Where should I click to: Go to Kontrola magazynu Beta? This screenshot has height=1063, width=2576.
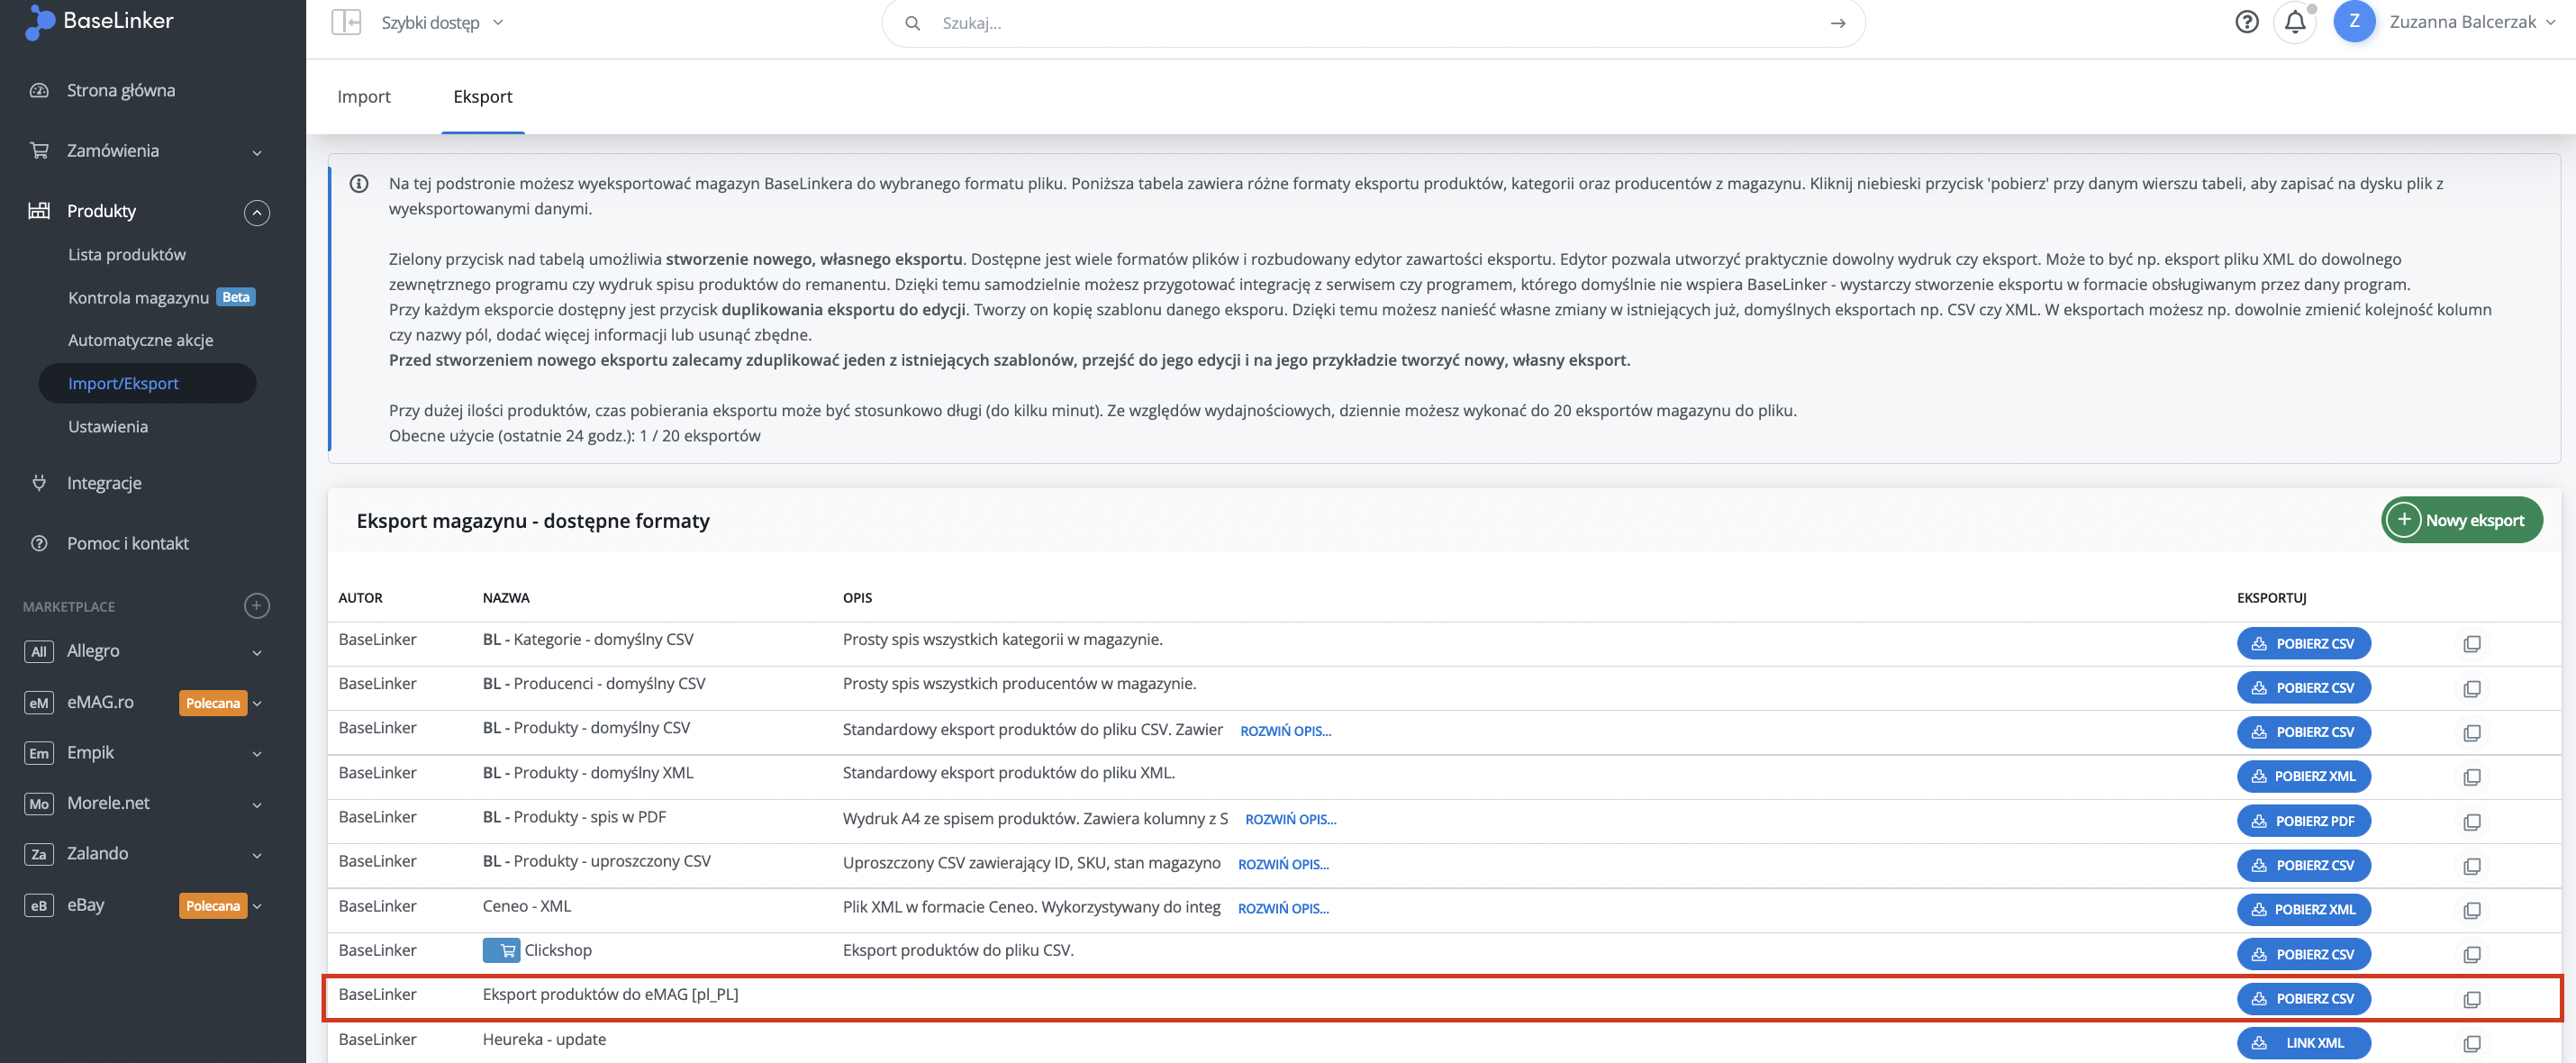pyautogui.click(x=160, y=297)
